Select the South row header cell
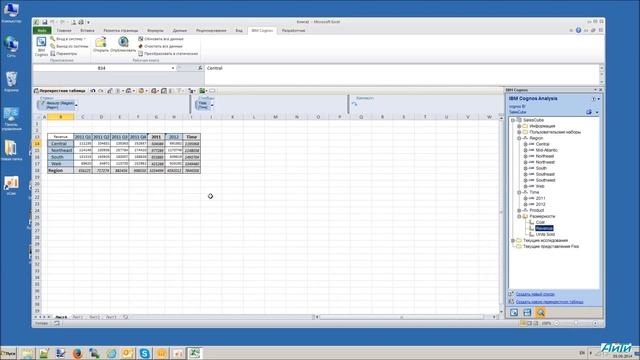Image resolution: width=640 pixels, height=360 pixels. [60, 157]
